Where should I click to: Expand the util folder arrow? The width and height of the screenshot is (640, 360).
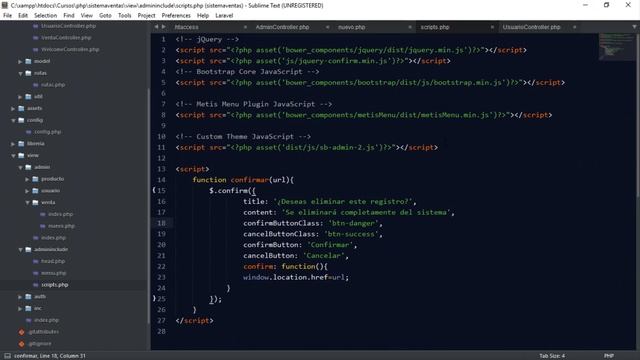(20, 97)
